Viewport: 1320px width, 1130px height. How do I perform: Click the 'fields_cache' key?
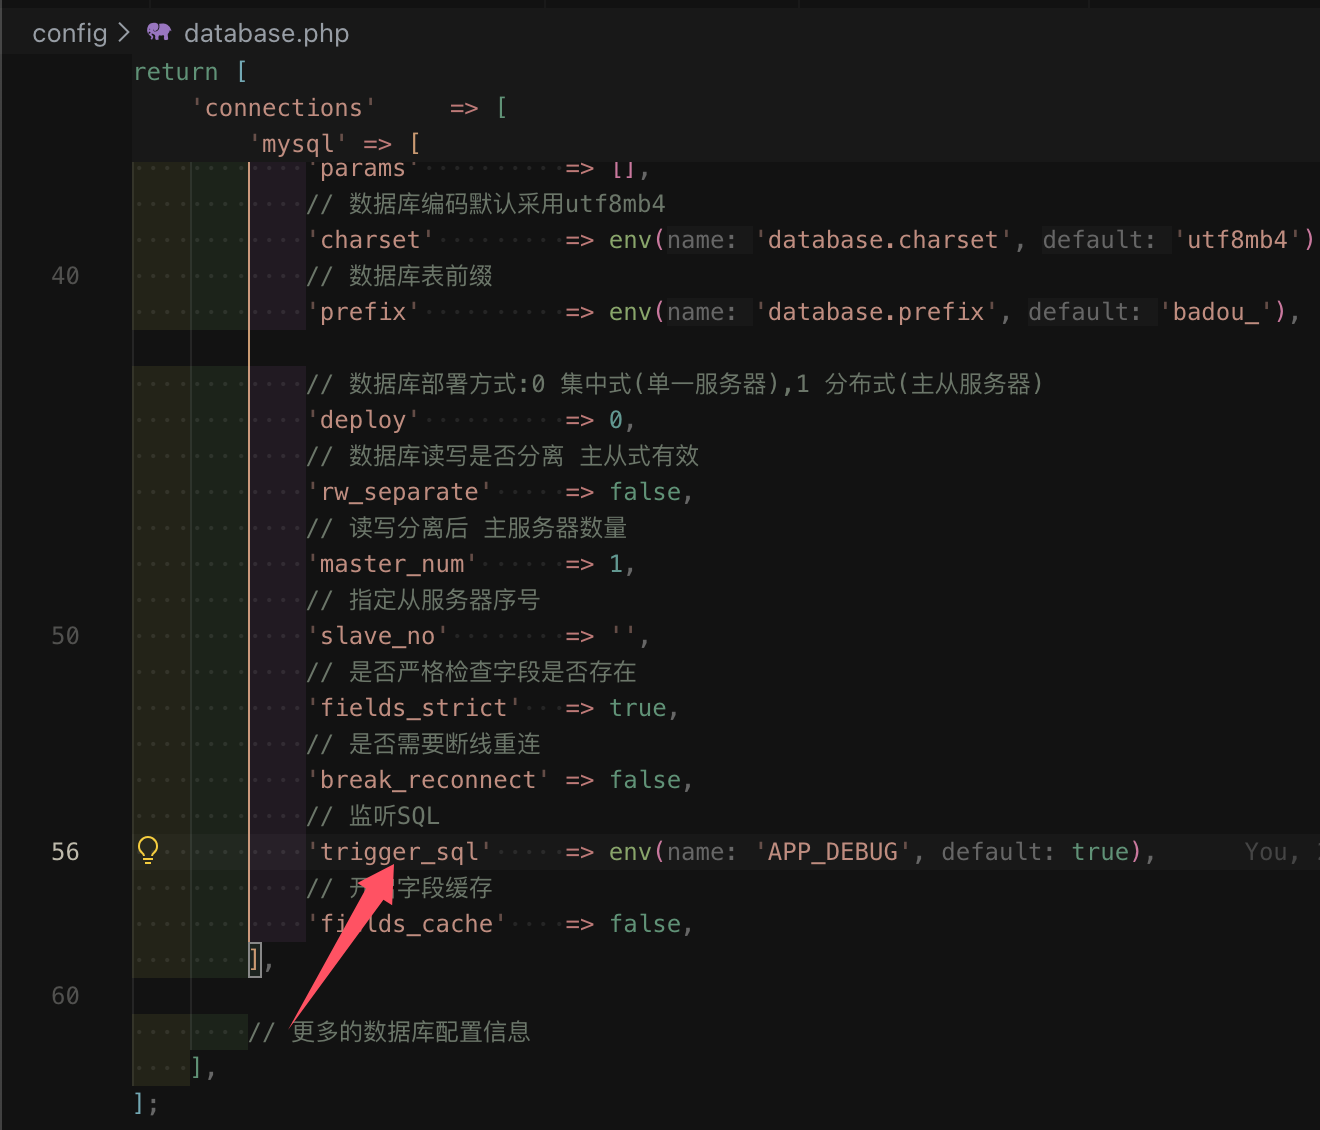[407, 924]
